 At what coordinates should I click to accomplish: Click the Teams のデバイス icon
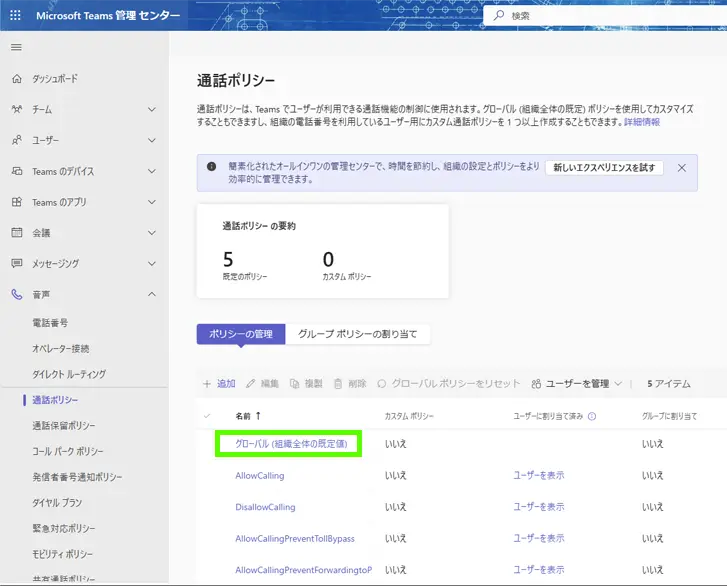click(17, 171)
